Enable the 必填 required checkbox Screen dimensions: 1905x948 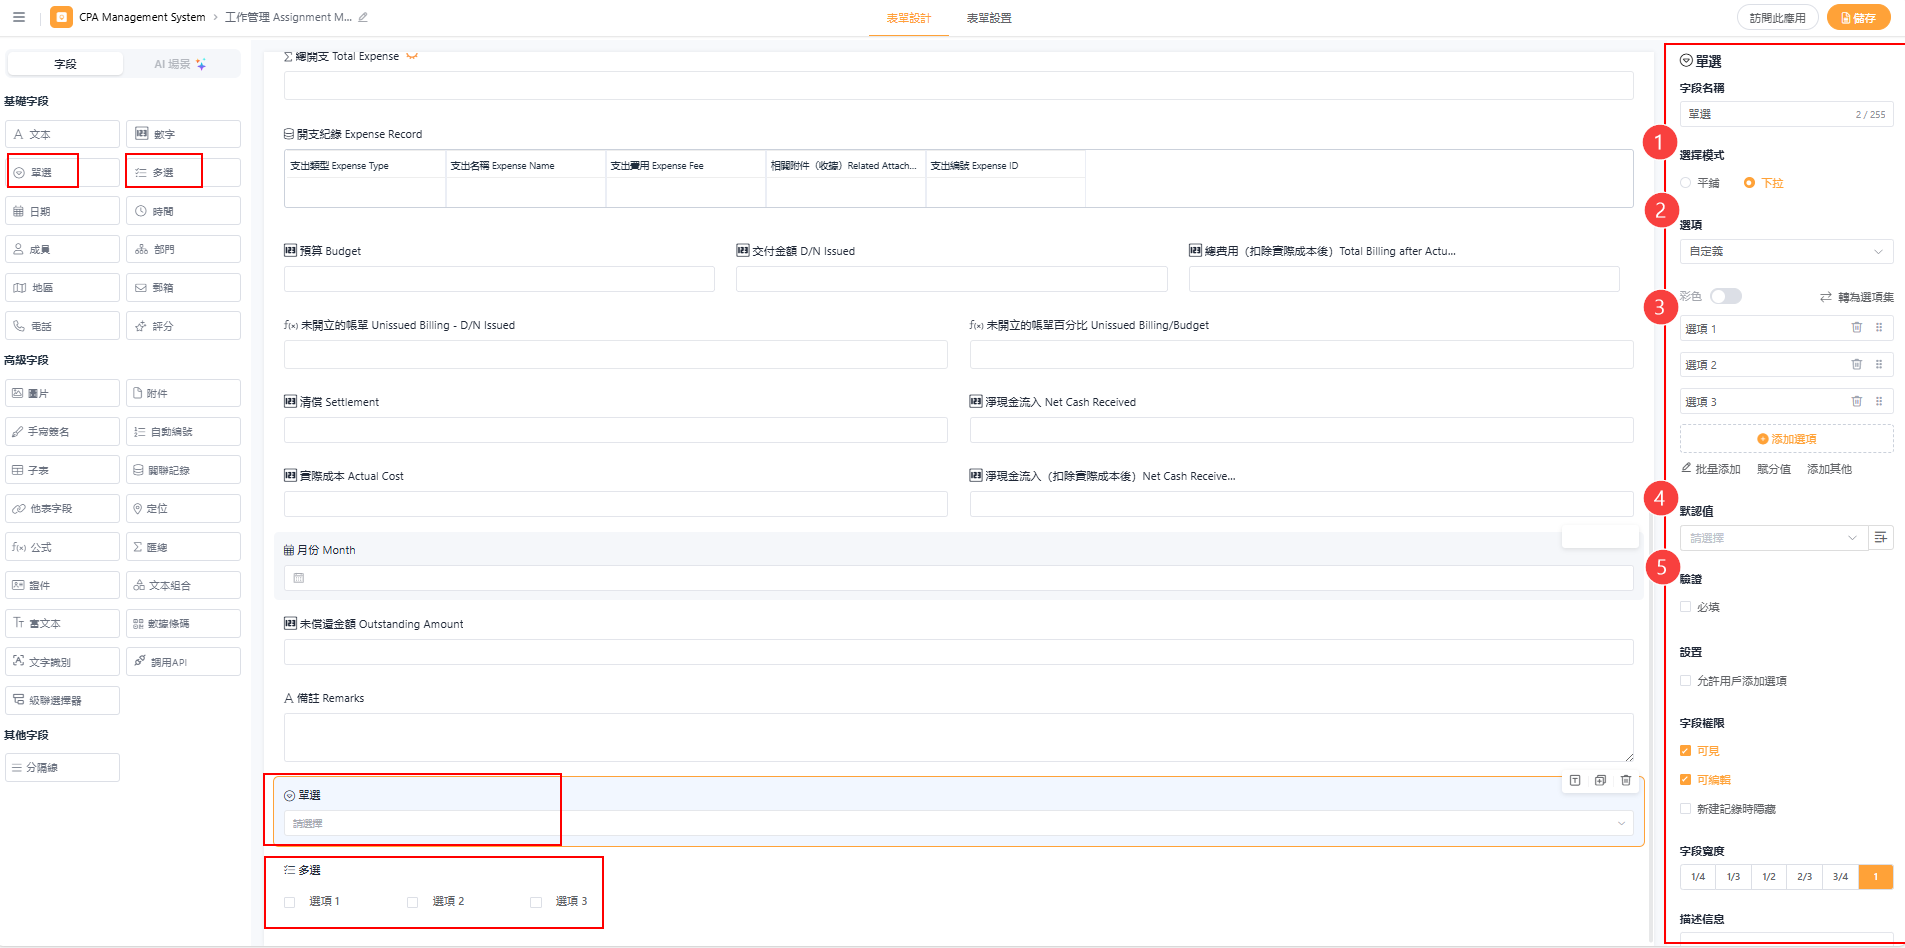click(x=1686, y=607)
